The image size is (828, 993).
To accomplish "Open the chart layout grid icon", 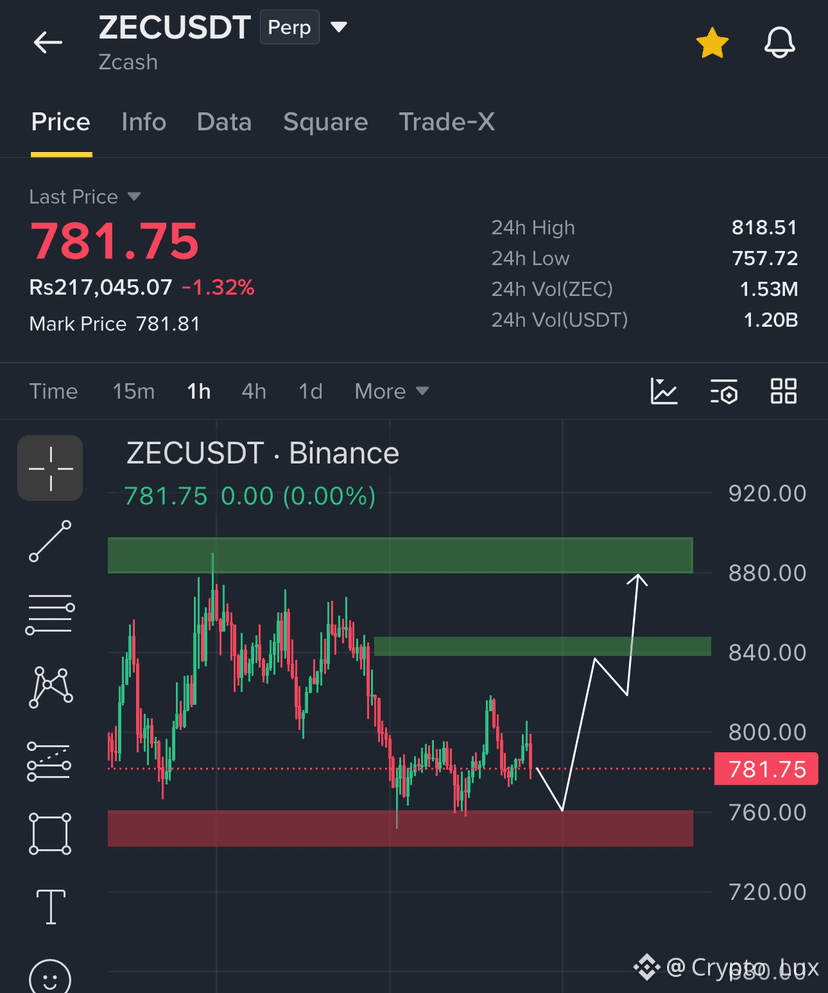I will pyautogui.click(x=784, y=391).
